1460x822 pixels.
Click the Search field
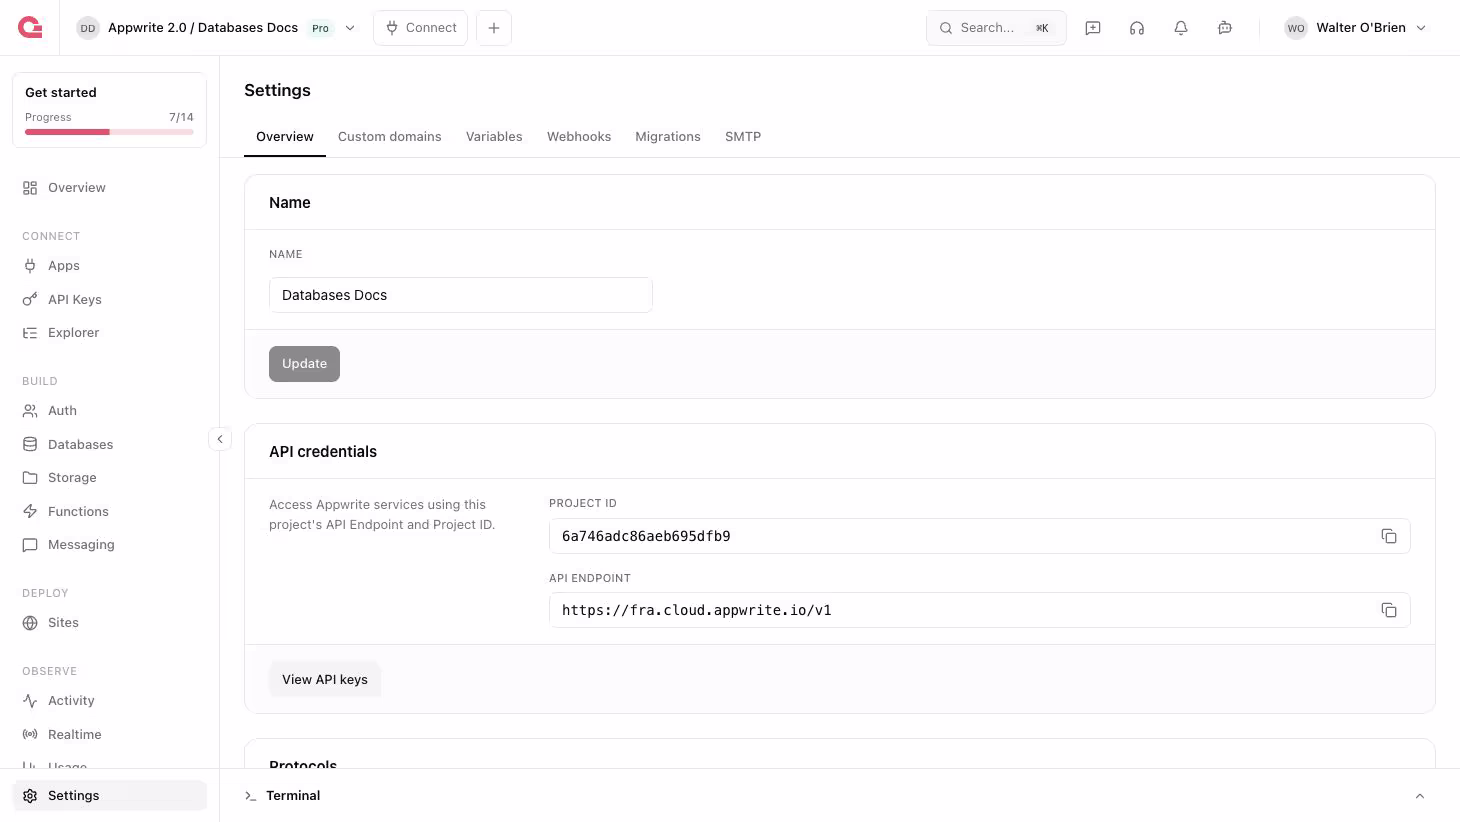[x=996, y=28]
